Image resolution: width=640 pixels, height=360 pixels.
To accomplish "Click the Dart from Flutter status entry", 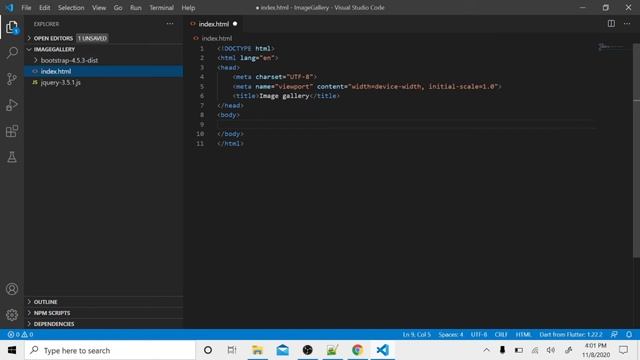I will (571, 334).
